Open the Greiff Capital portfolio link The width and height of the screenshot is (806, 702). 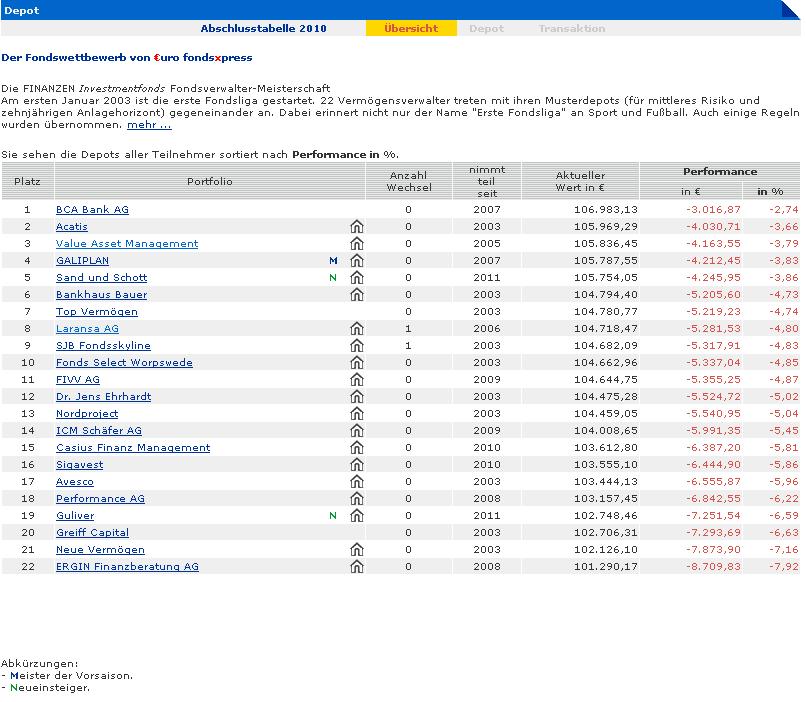pyautogui.click(x=92, y=533)
